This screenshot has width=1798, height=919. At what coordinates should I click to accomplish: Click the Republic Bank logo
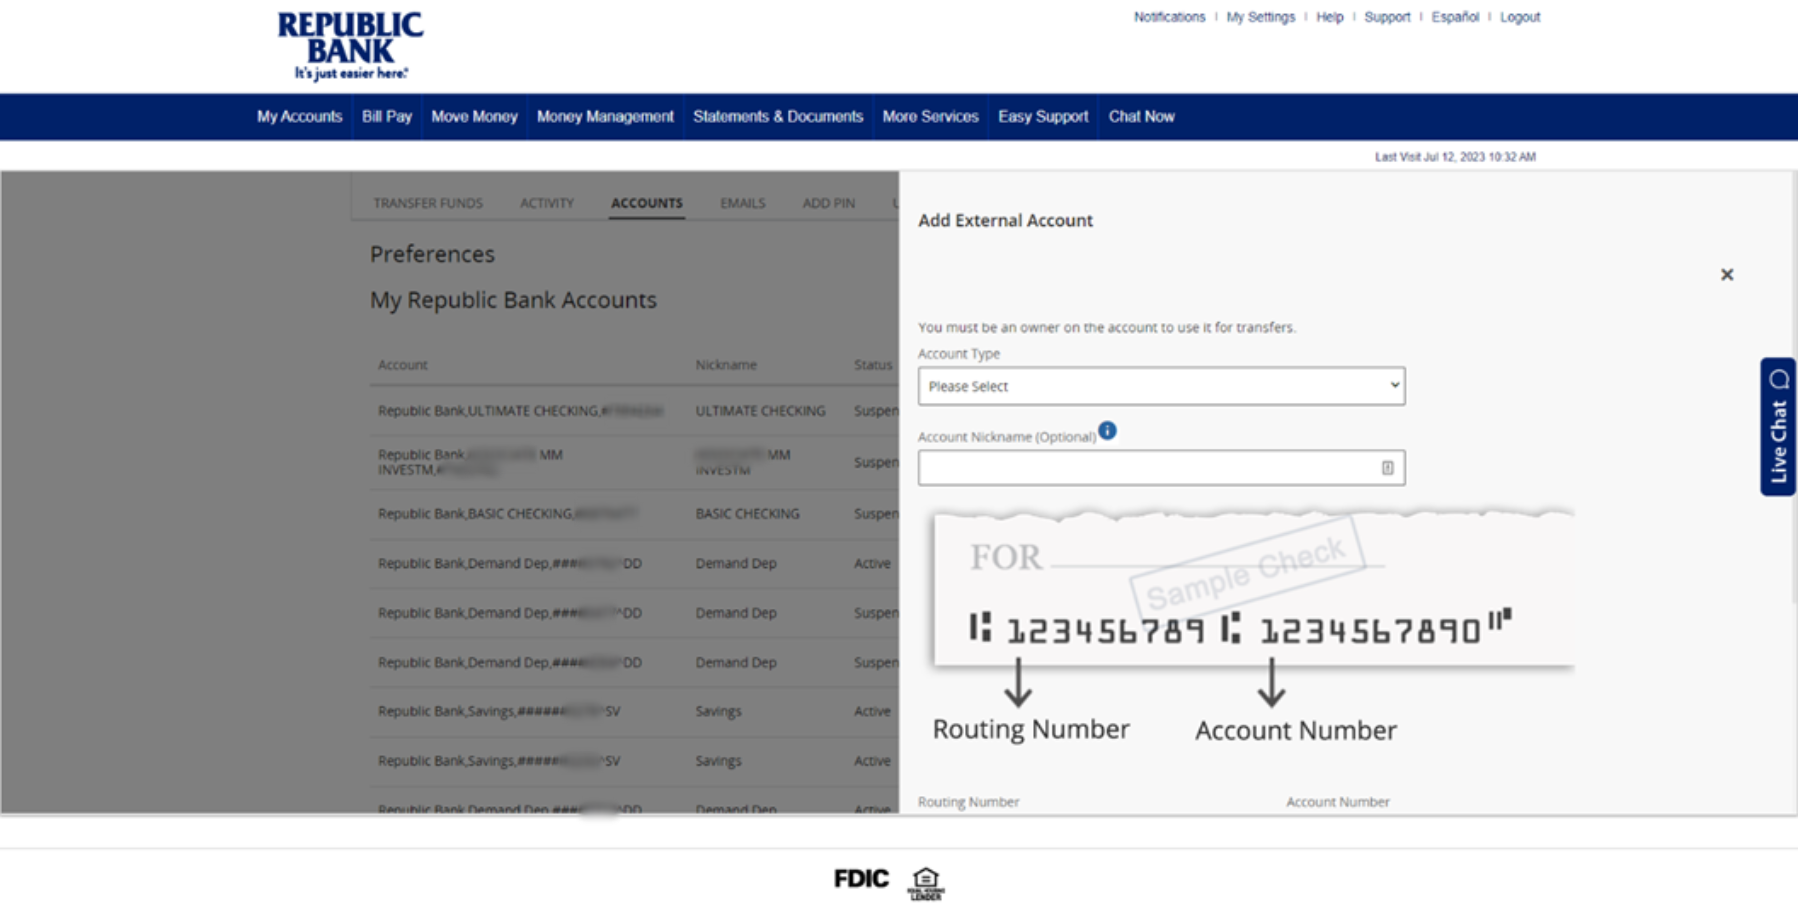pos(350,46)
